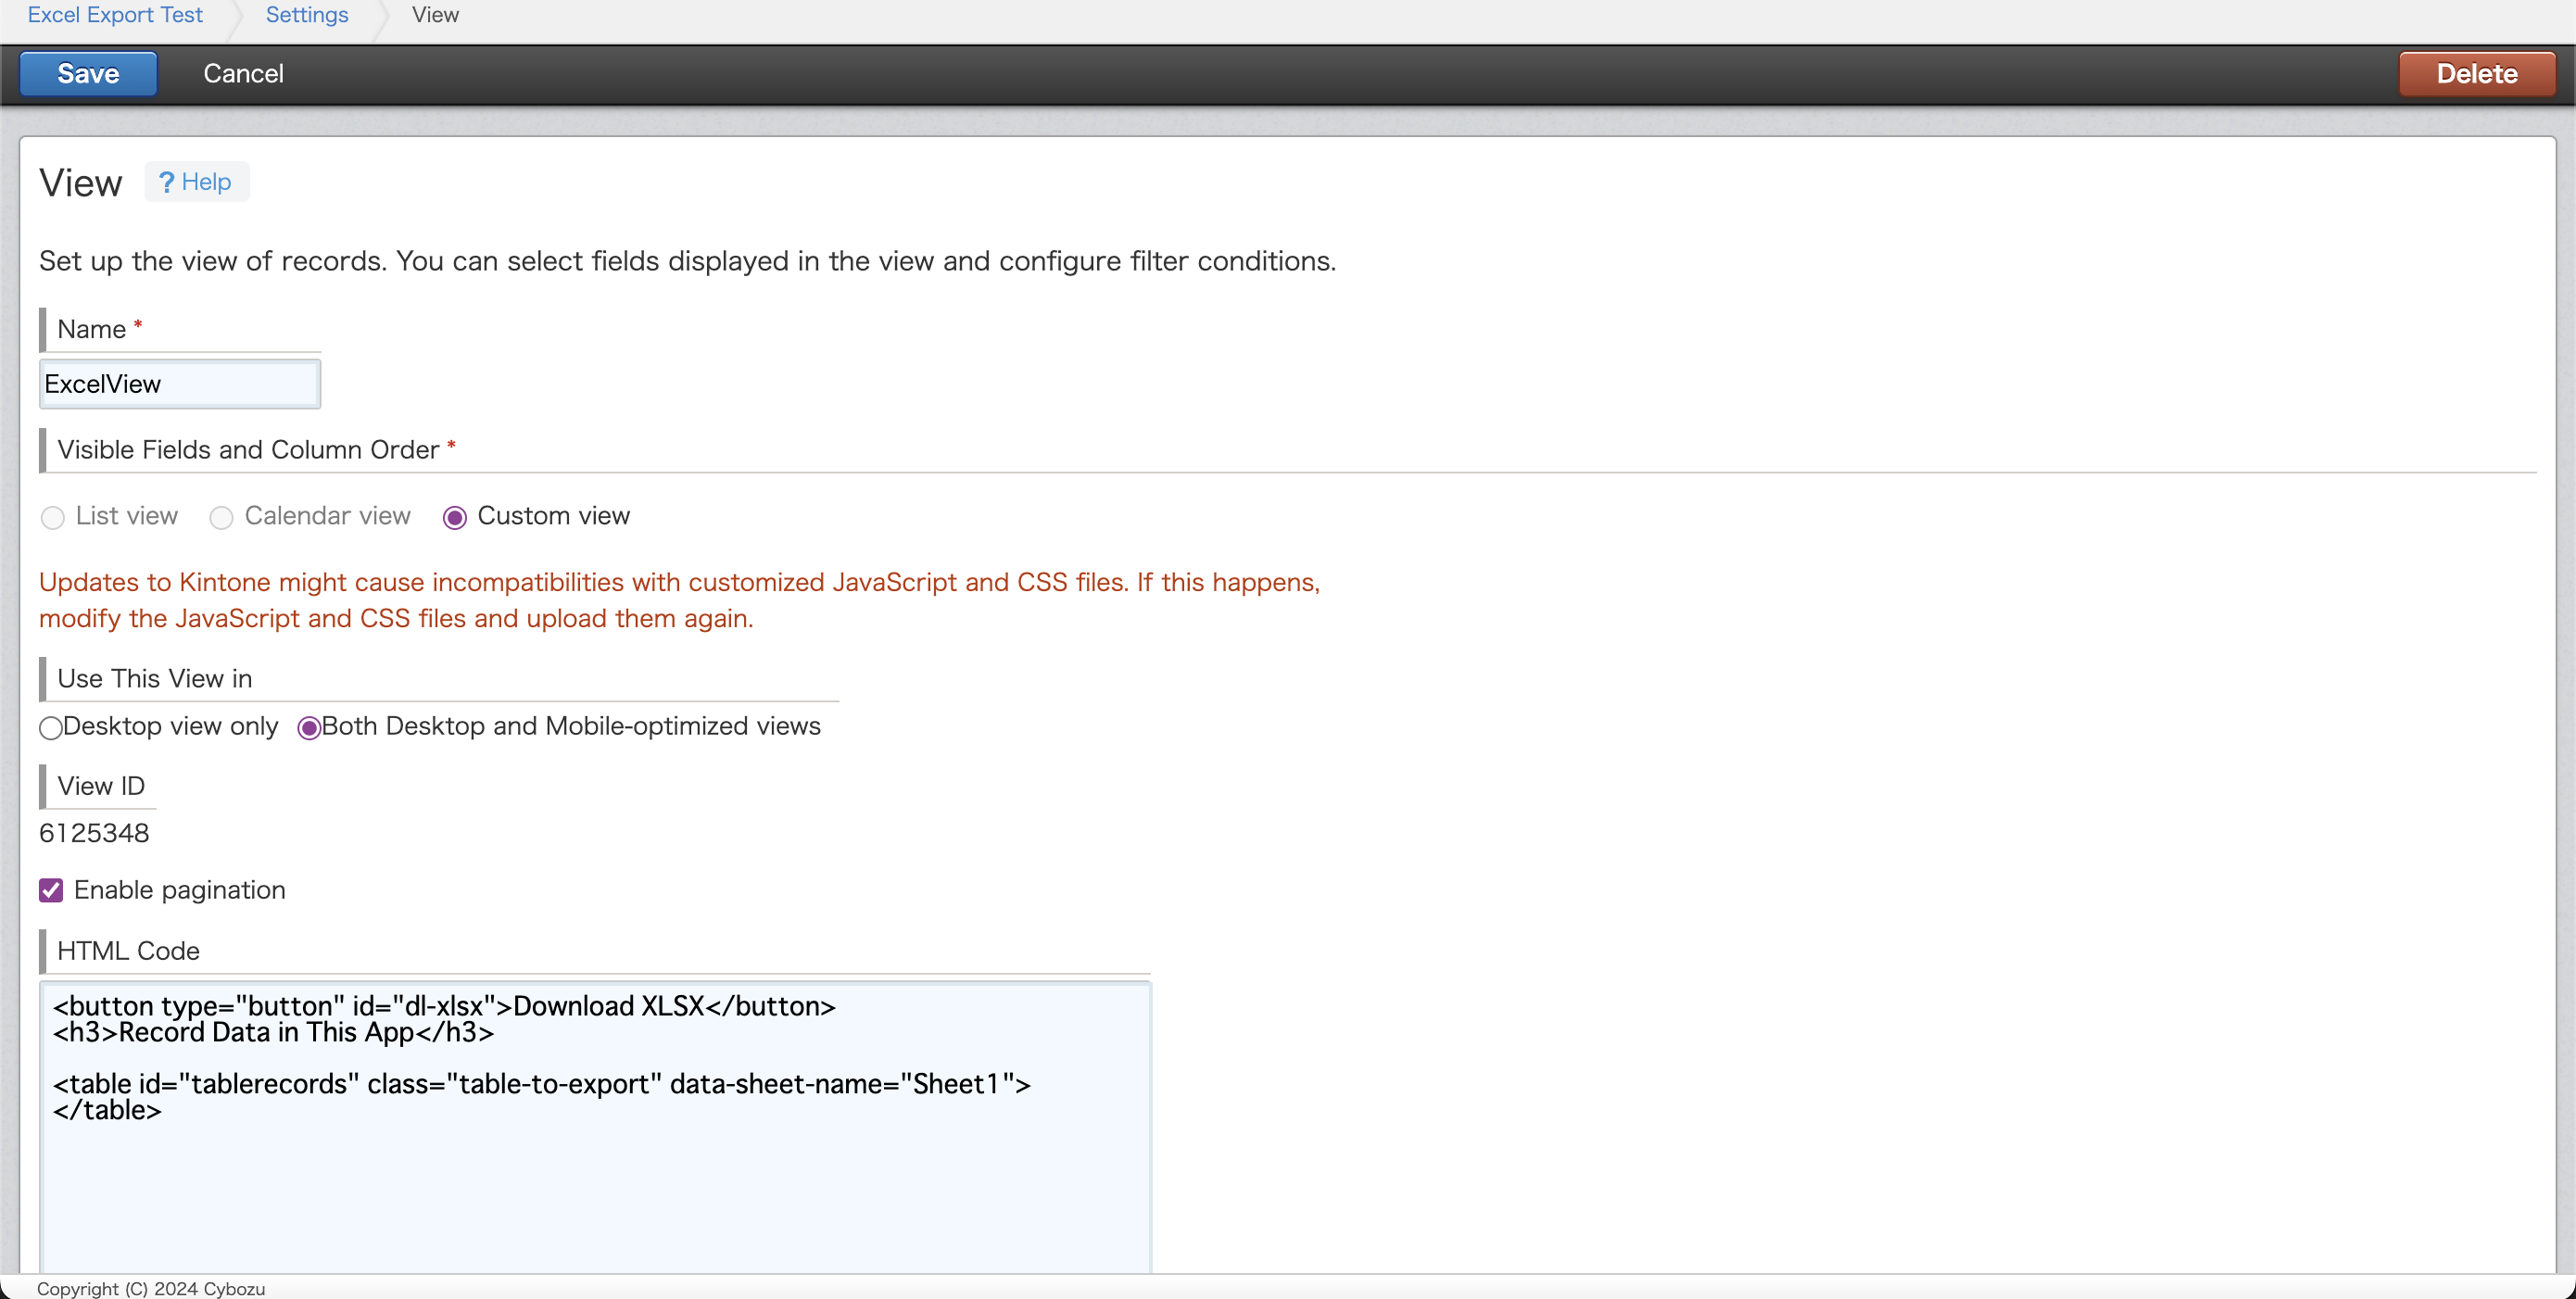Go to the Excel Export Test breadcrumb
The height and width of the screenshot is (1299, 2576).
tap(115, 15)
